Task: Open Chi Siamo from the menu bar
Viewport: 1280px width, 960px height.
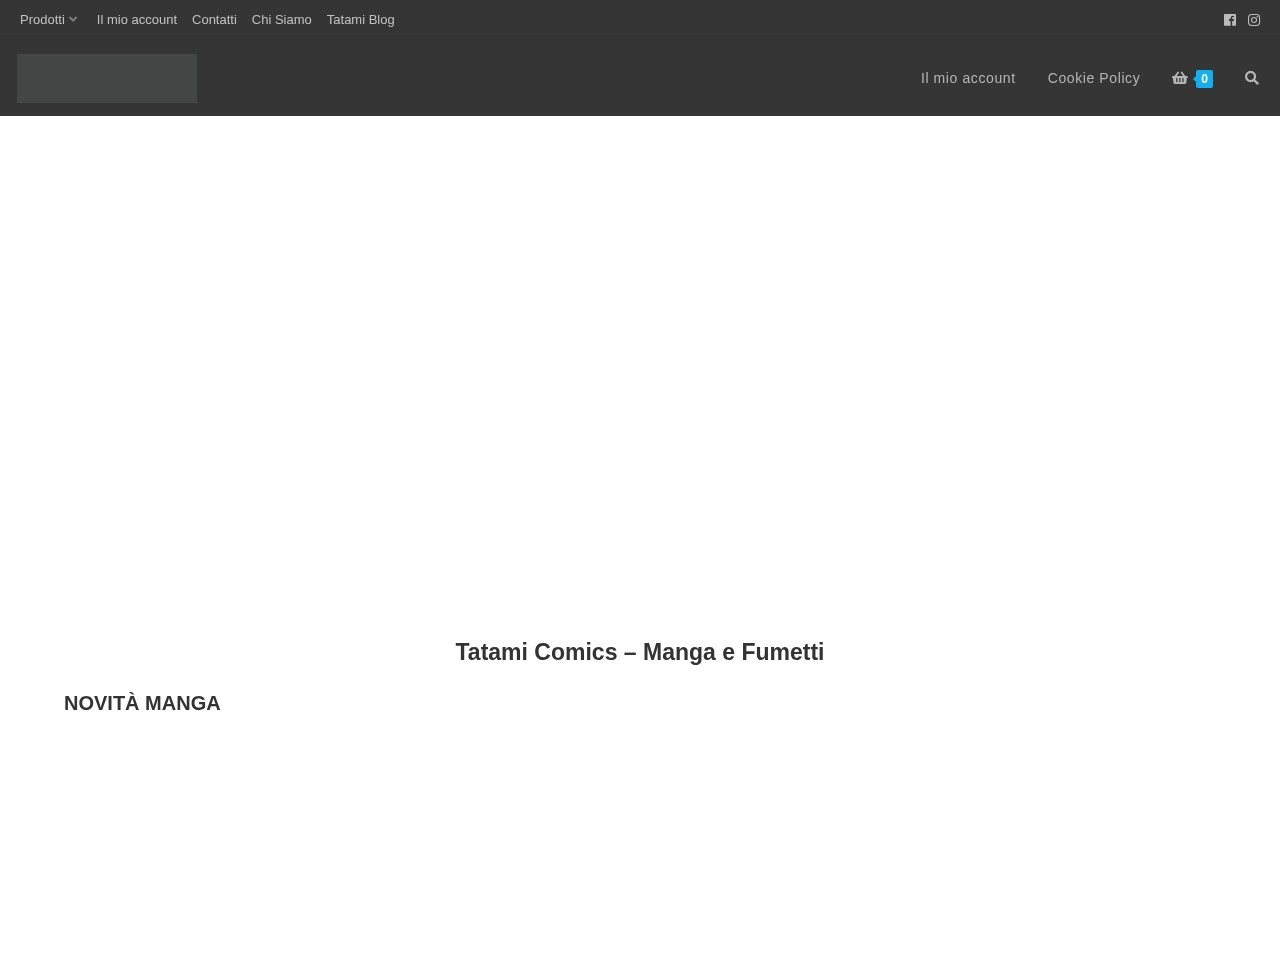Action: pyautogui.click(x=281, y=19)
